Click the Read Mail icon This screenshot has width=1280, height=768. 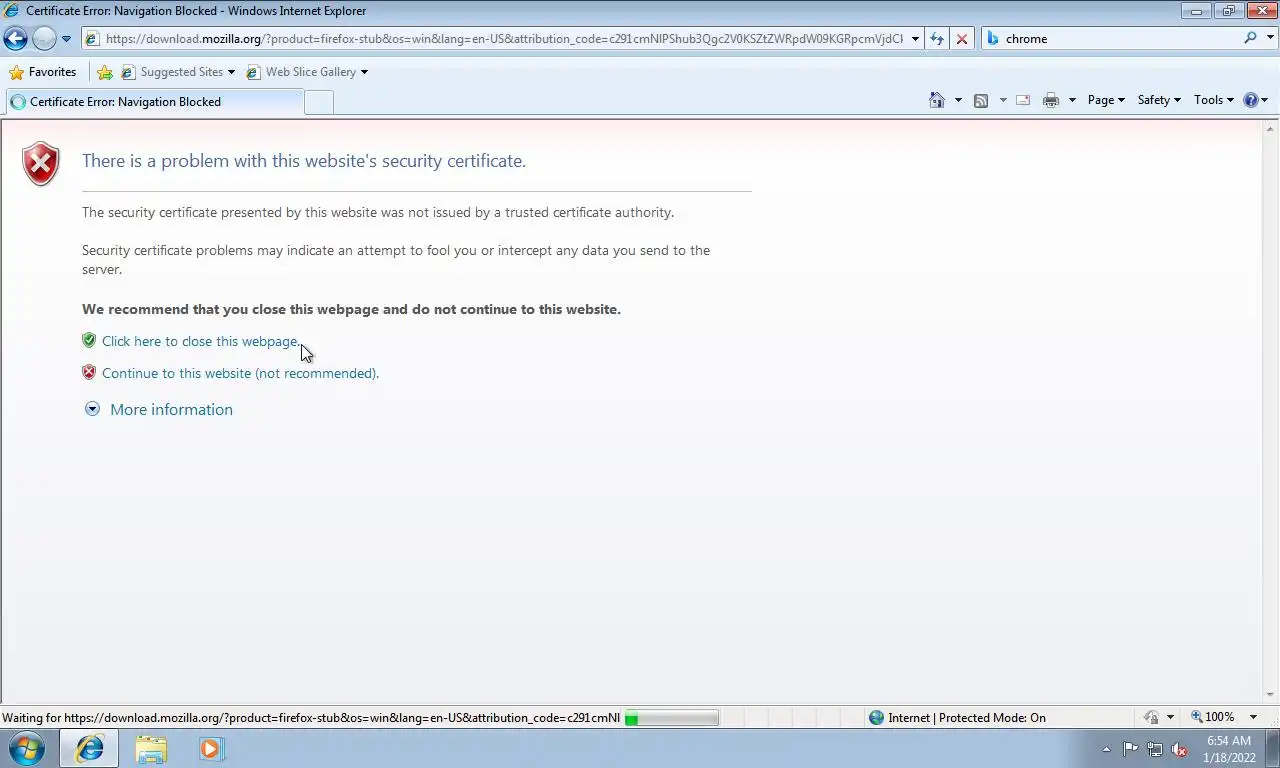click(x=1023, y=100)
